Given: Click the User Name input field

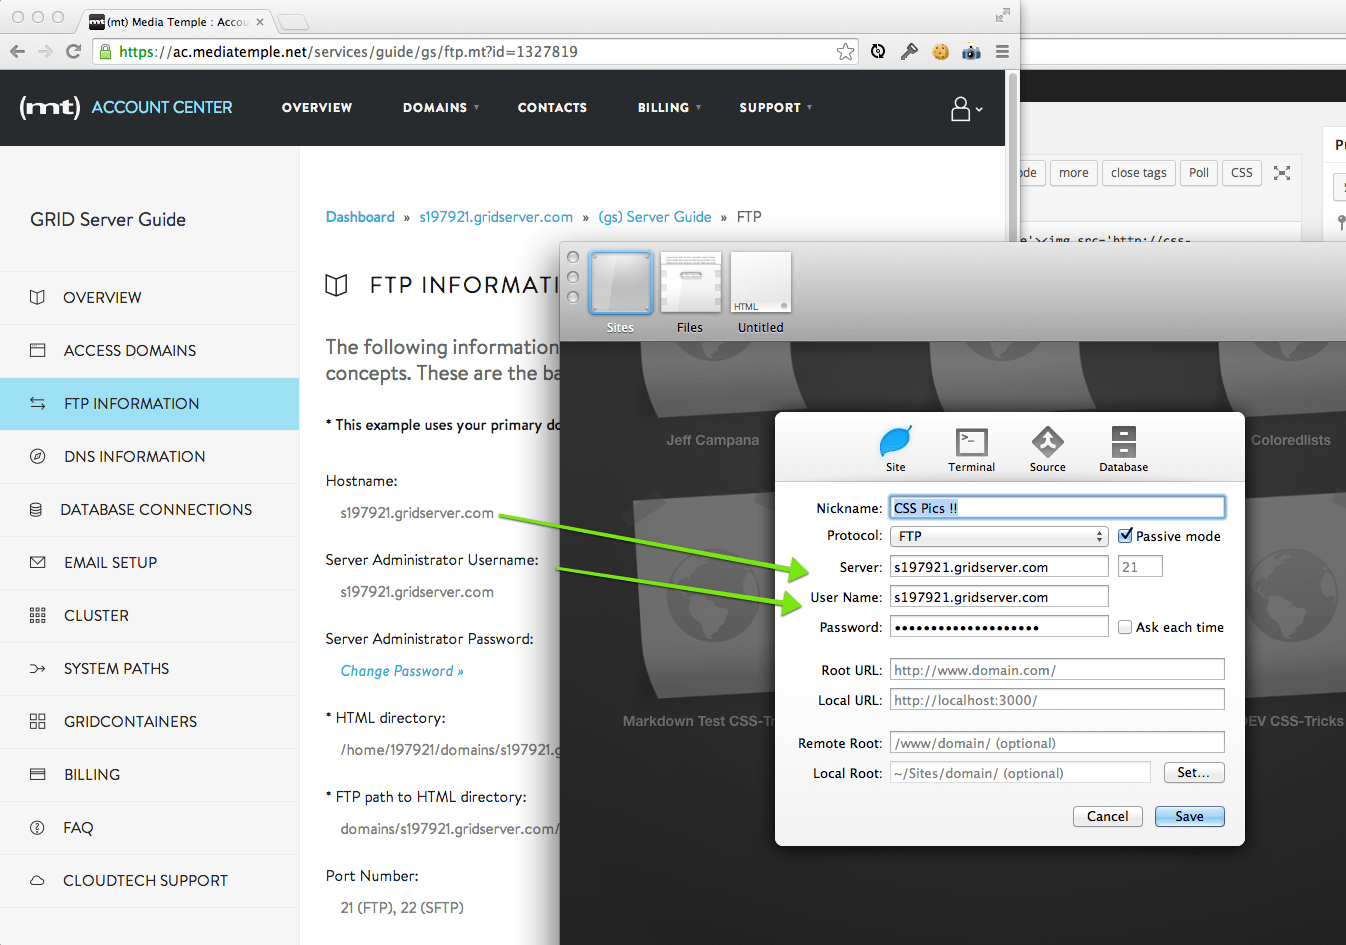Looking at the screenshot, I should click(x=999, y=597).
